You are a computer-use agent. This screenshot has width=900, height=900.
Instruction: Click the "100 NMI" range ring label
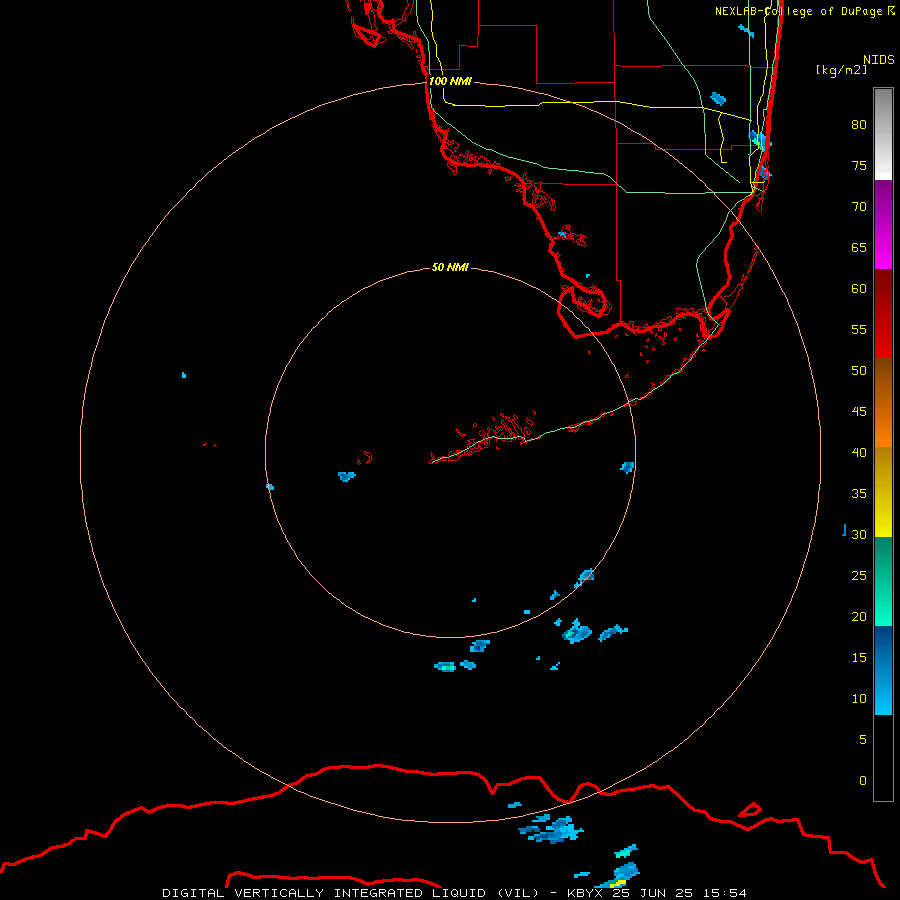coord(450,81)
